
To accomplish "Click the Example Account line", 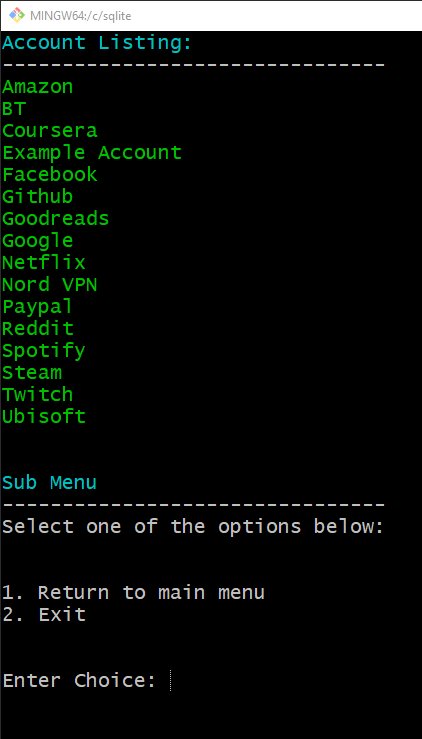I will [x=92, y=153].
